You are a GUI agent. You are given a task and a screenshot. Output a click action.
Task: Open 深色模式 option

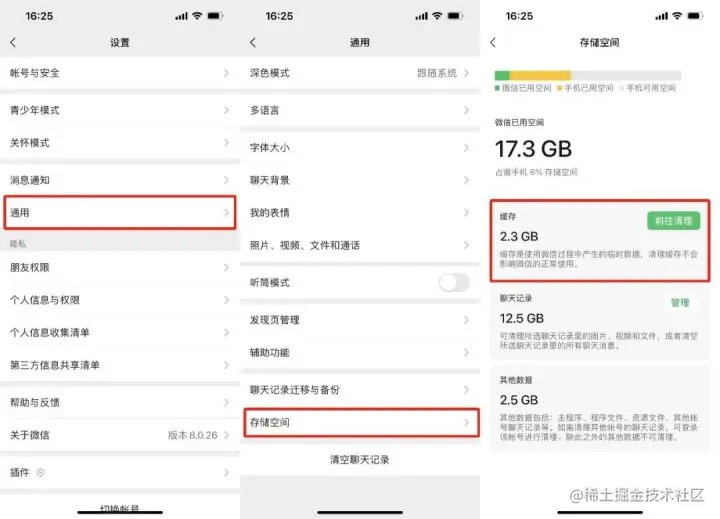pyautogui.click(x=360, y=73)
